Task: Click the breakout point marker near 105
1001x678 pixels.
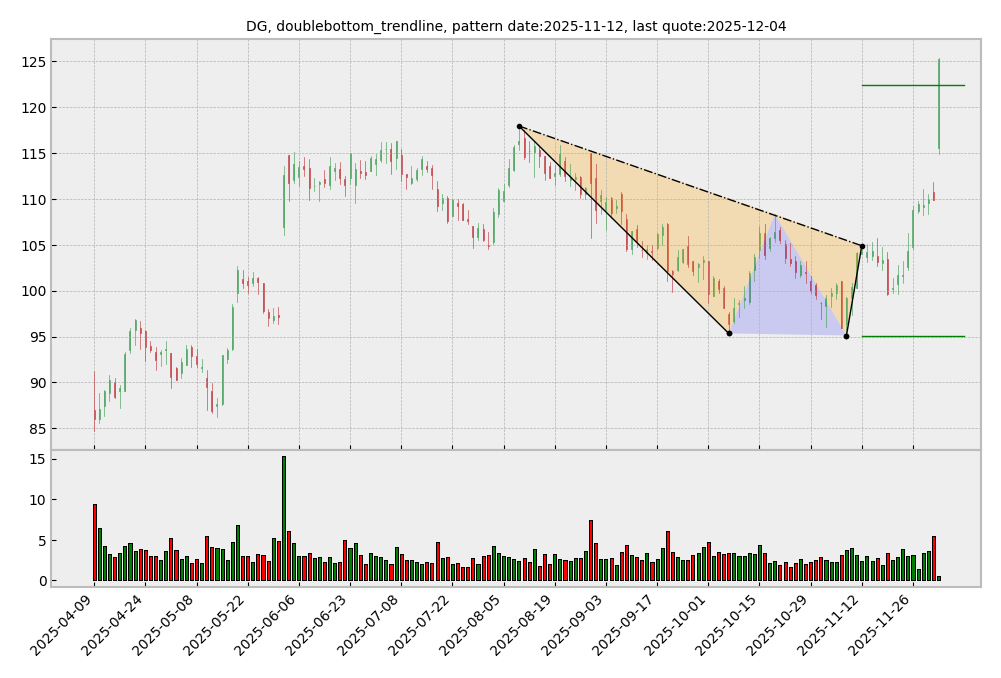Action: point(862,246)
